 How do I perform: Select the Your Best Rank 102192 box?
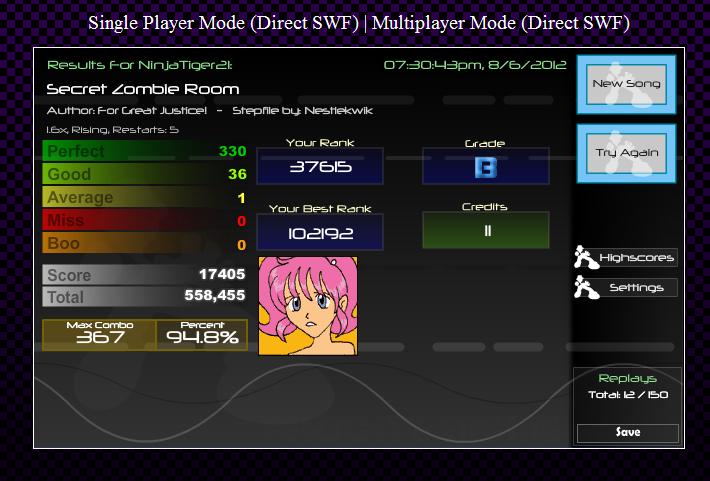[x=320, y=232]
